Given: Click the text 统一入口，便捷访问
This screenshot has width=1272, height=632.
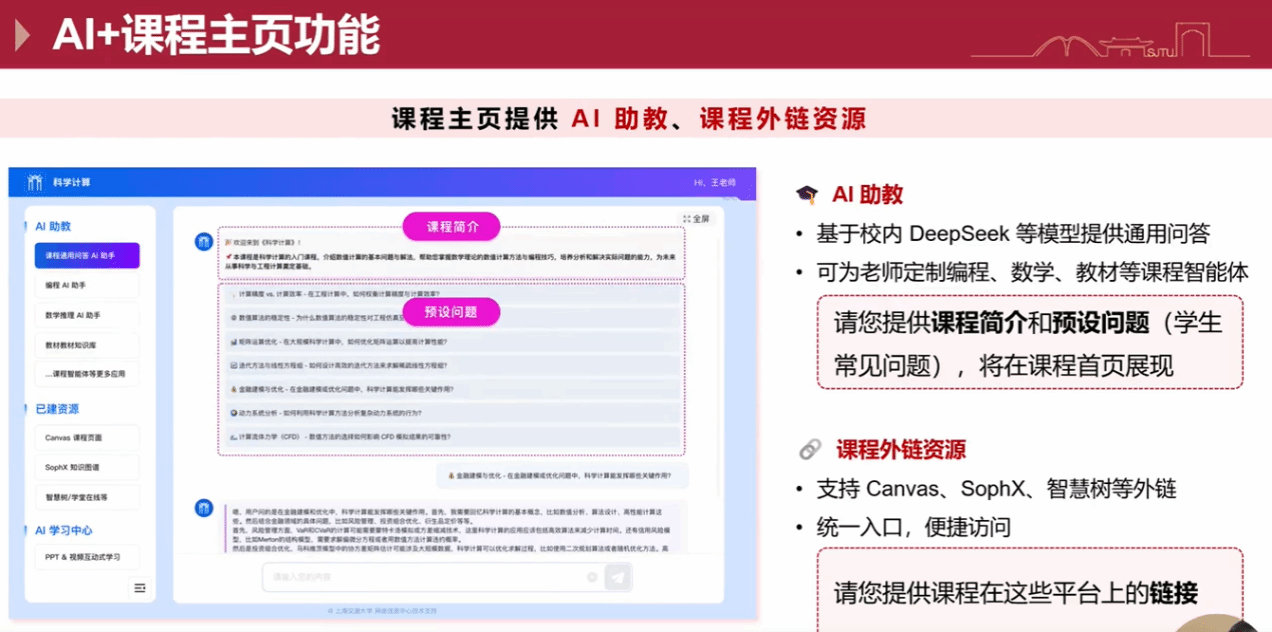Looking at the screenshot, I should click(x=913, y=526).
